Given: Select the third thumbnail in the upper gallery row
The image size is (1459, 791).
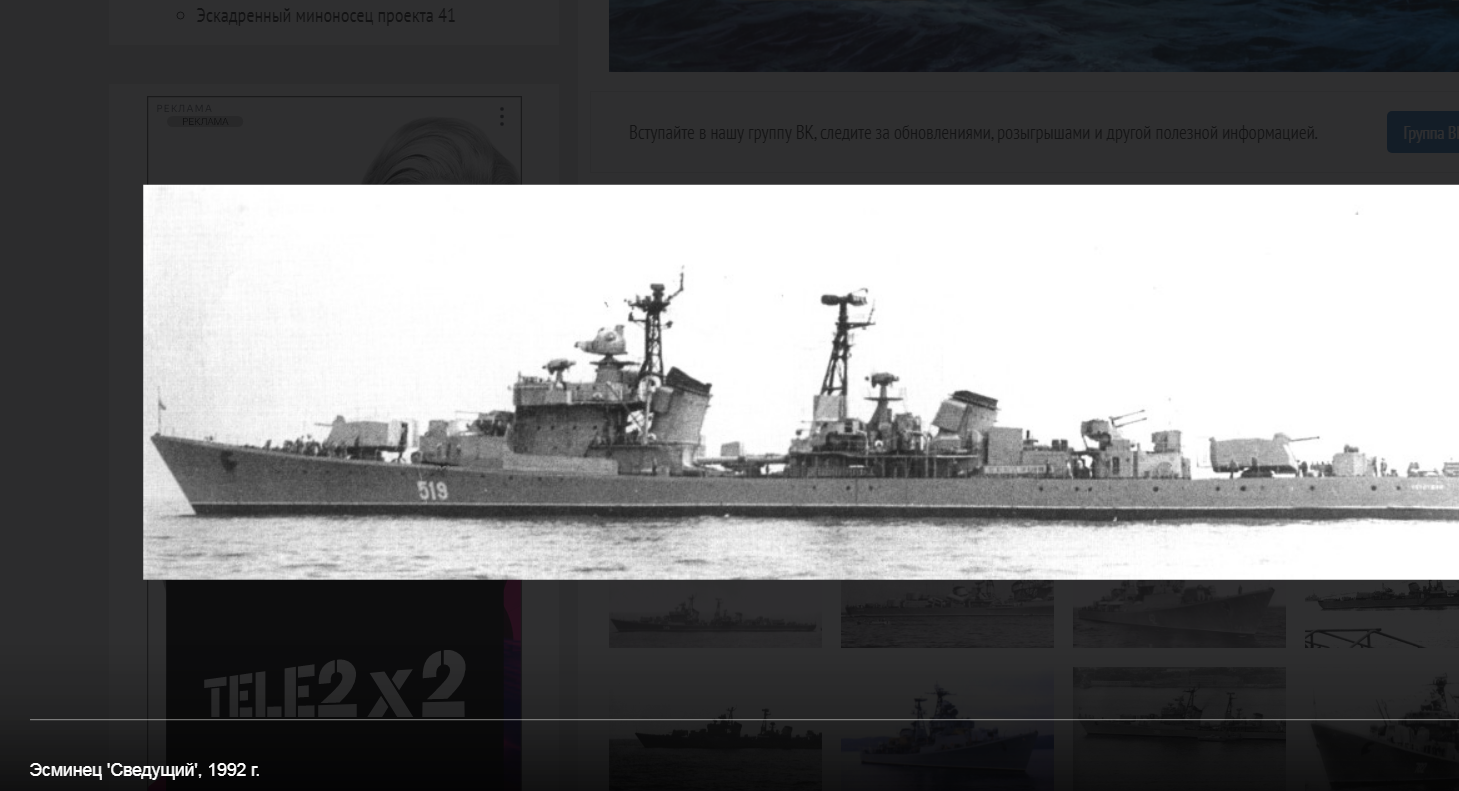Looking at the screenshot, I should [x=1179, y=613].
